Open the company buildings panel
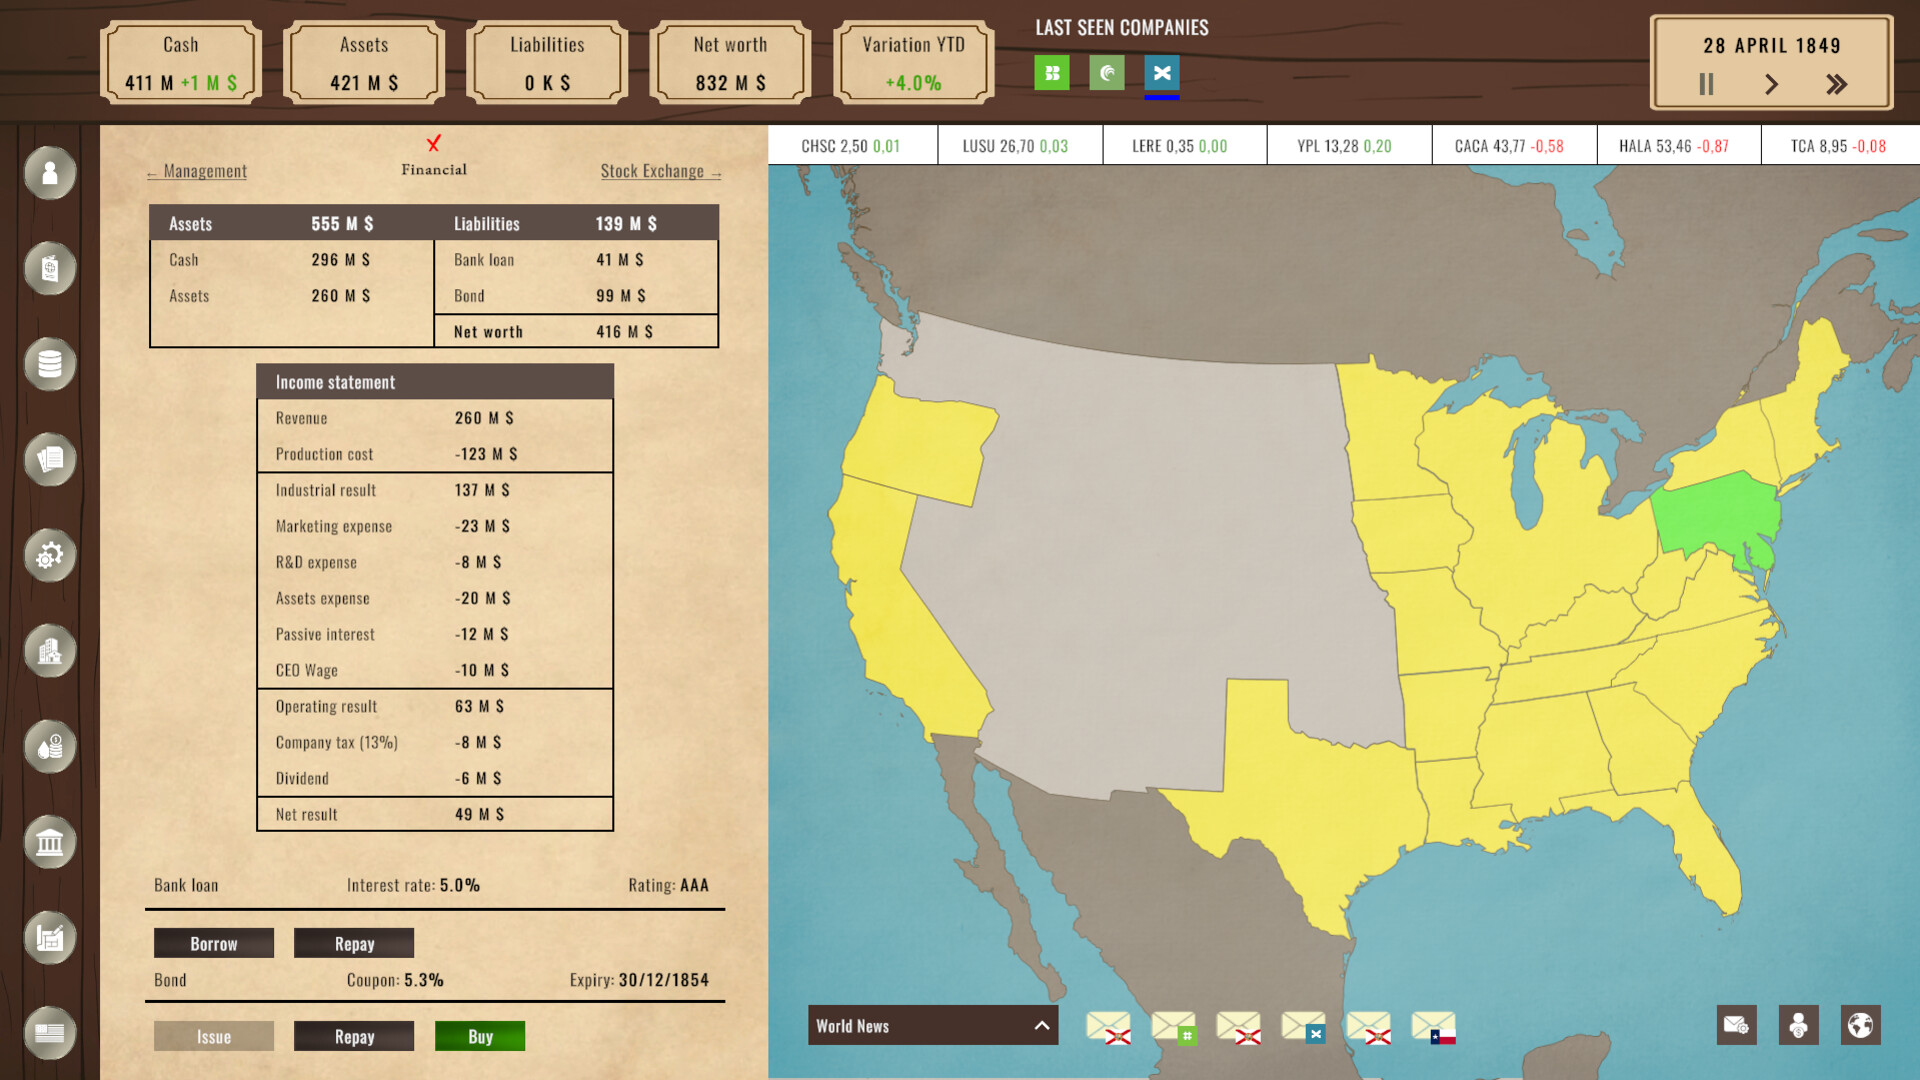 [49, 651]
